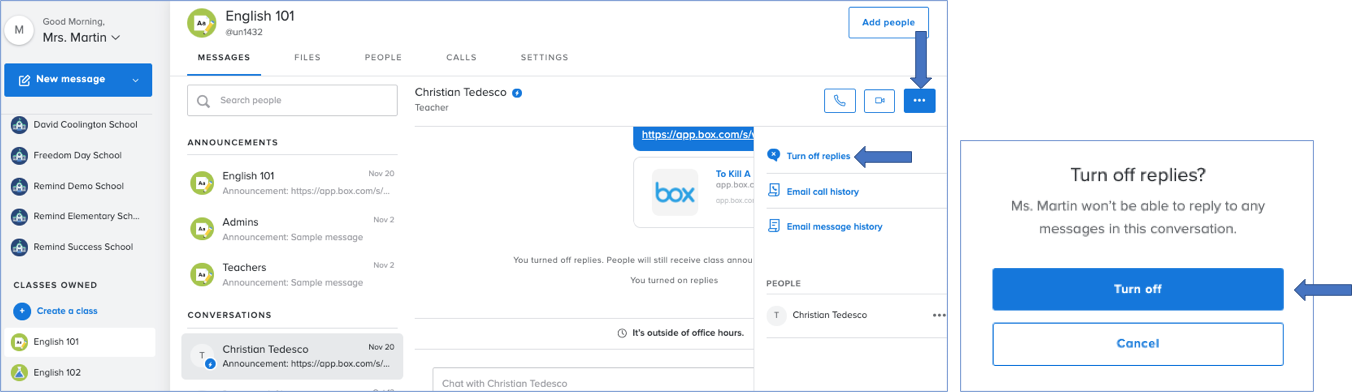Viewport: 1352px width, 392px height.
Task: Select English 101 in Classes Owned
Action: [79, 342]
